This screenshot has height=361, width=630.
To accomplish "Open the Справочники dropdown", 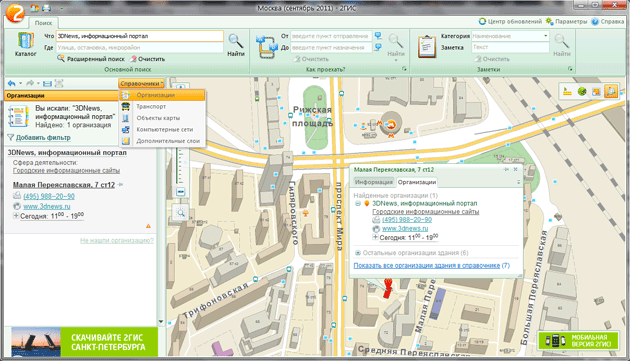I will (x=141, y=83).
